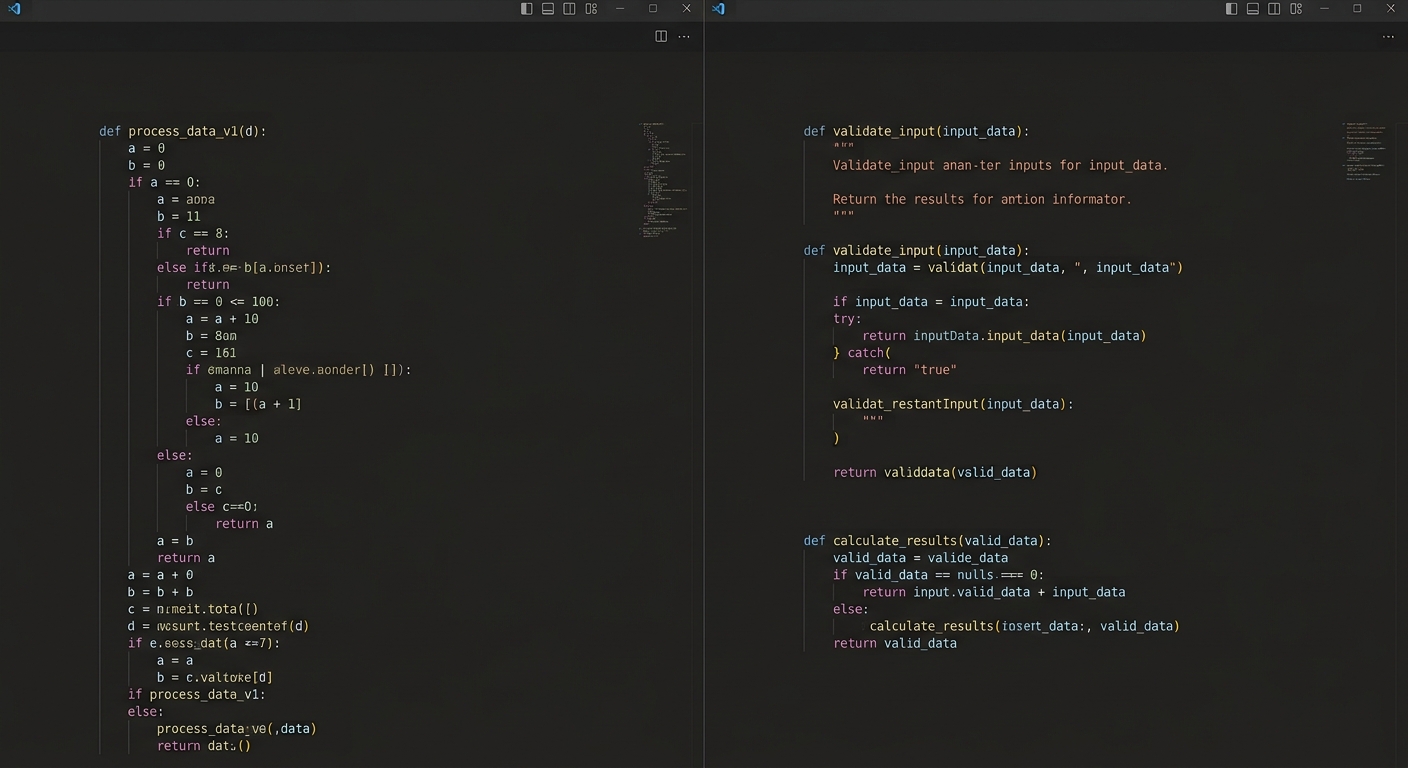Click 'if c == 8:' line
This screenshot has height=768, width=1408.
pyautogui.click(x=193, y=233)
